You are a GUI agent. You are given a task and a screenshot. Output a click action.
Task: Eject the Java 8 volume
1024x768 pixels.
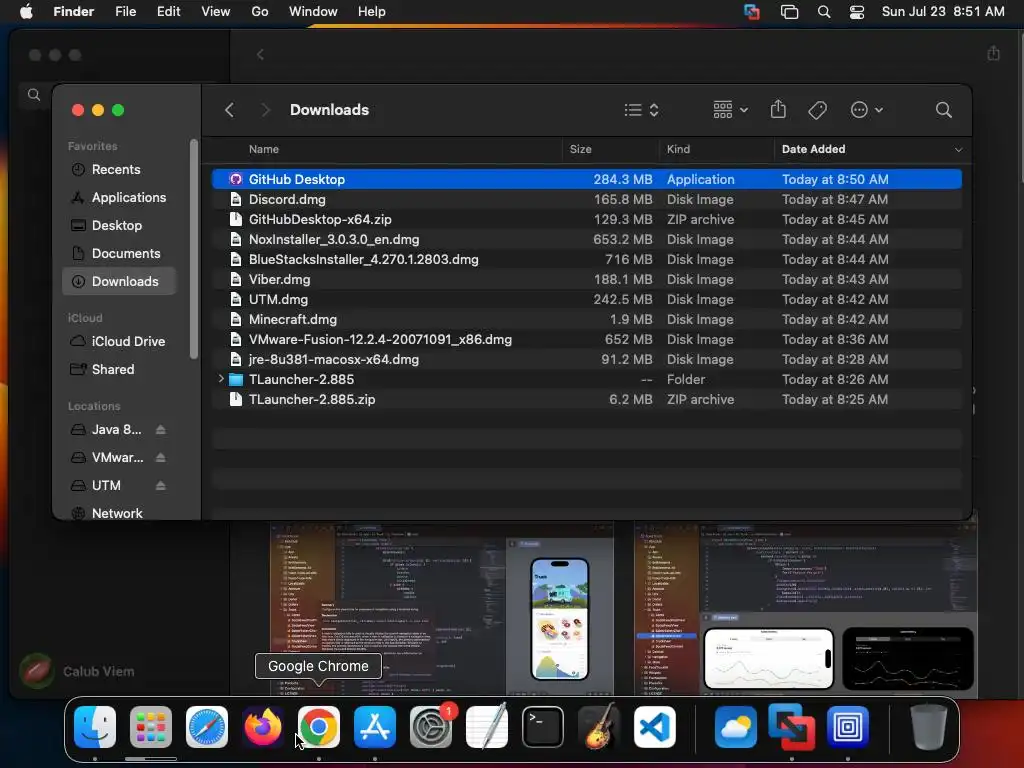click(x=161, y=430)
